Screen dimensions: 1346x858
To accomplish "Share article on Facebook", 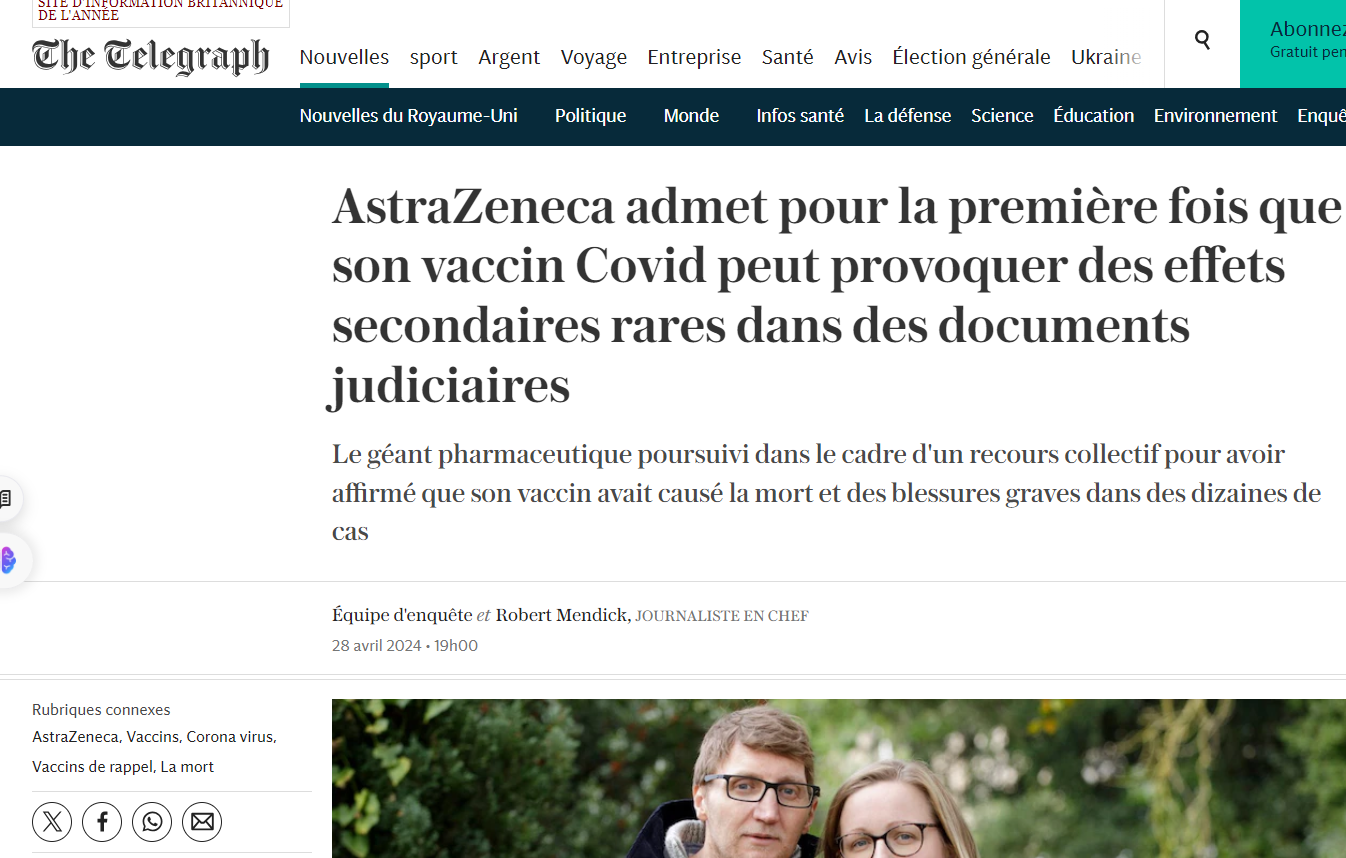I will tap(102, 822).
